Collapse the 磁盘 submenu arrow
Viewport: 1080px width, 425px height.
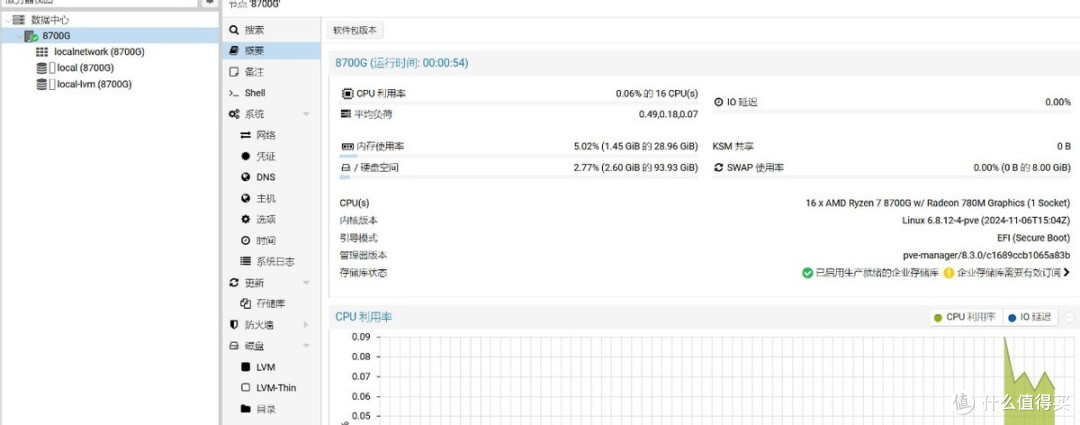307,346
